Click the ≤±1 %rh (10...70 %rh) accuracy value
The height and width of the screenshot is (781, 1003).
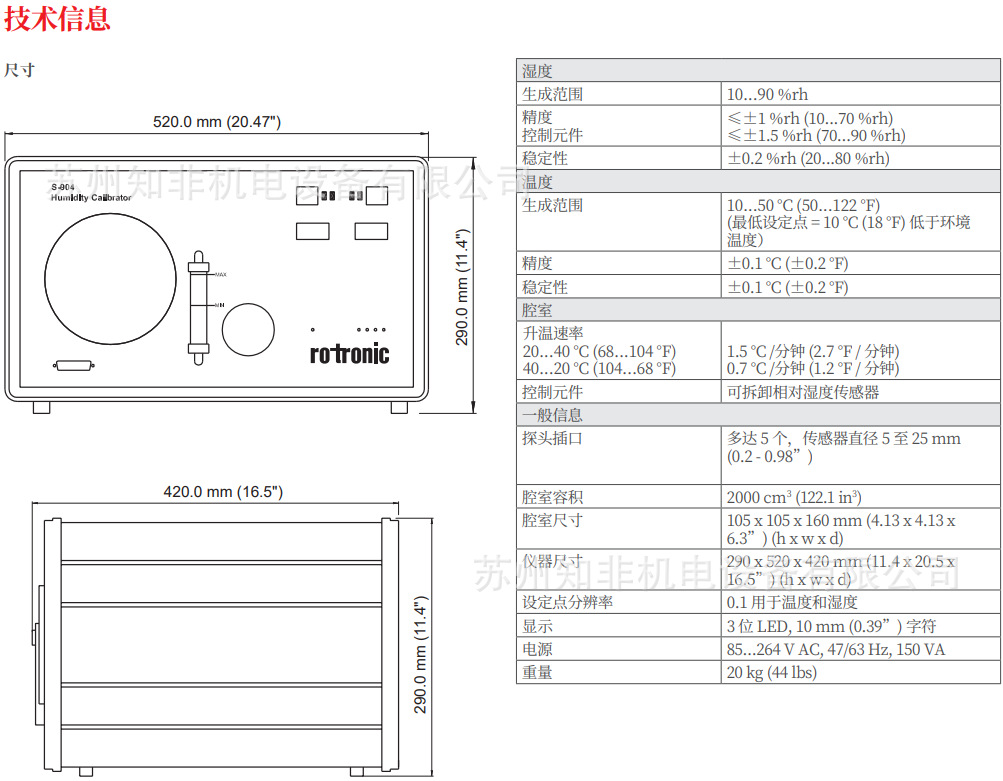click(810, 118)
